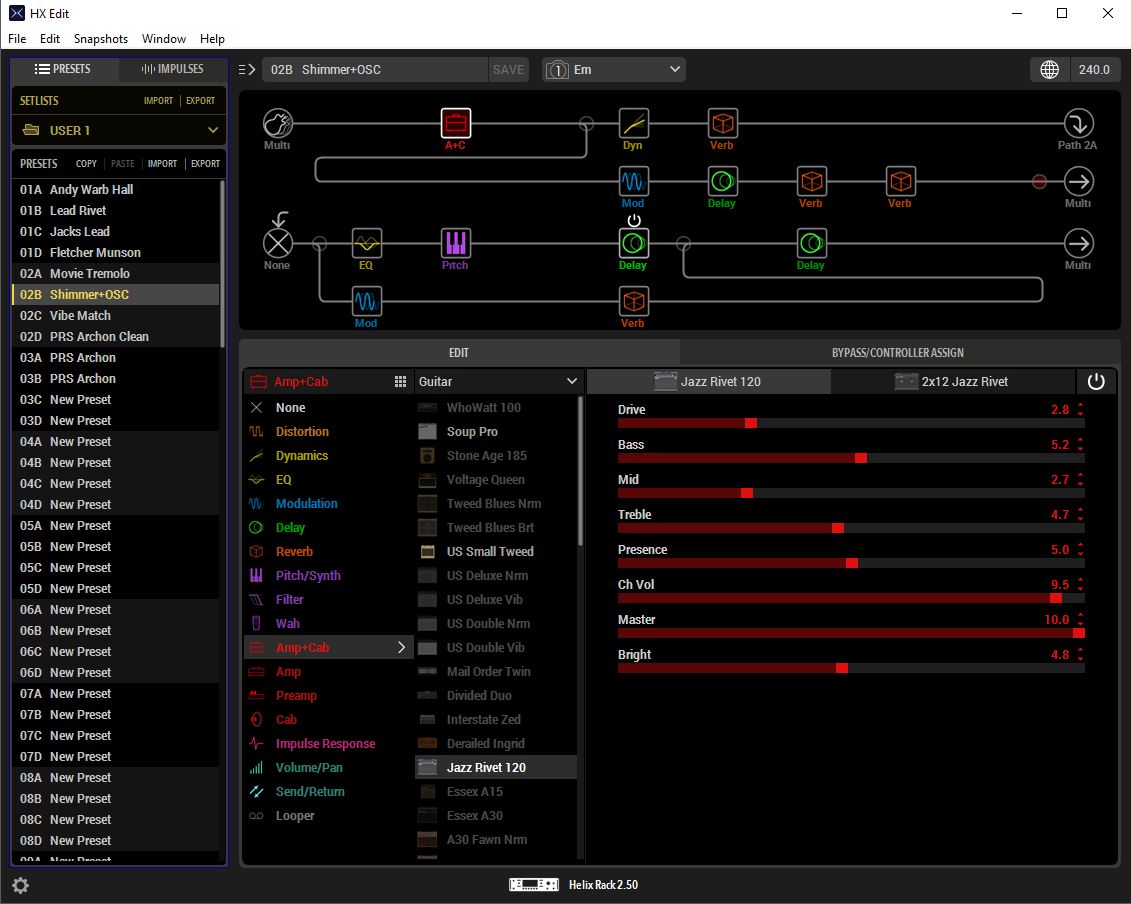The height and width of the screenshot is (904, 1131).
Task: Select the Dyn dynamics block
Action: pyautogui.click(x=633, y=123)
